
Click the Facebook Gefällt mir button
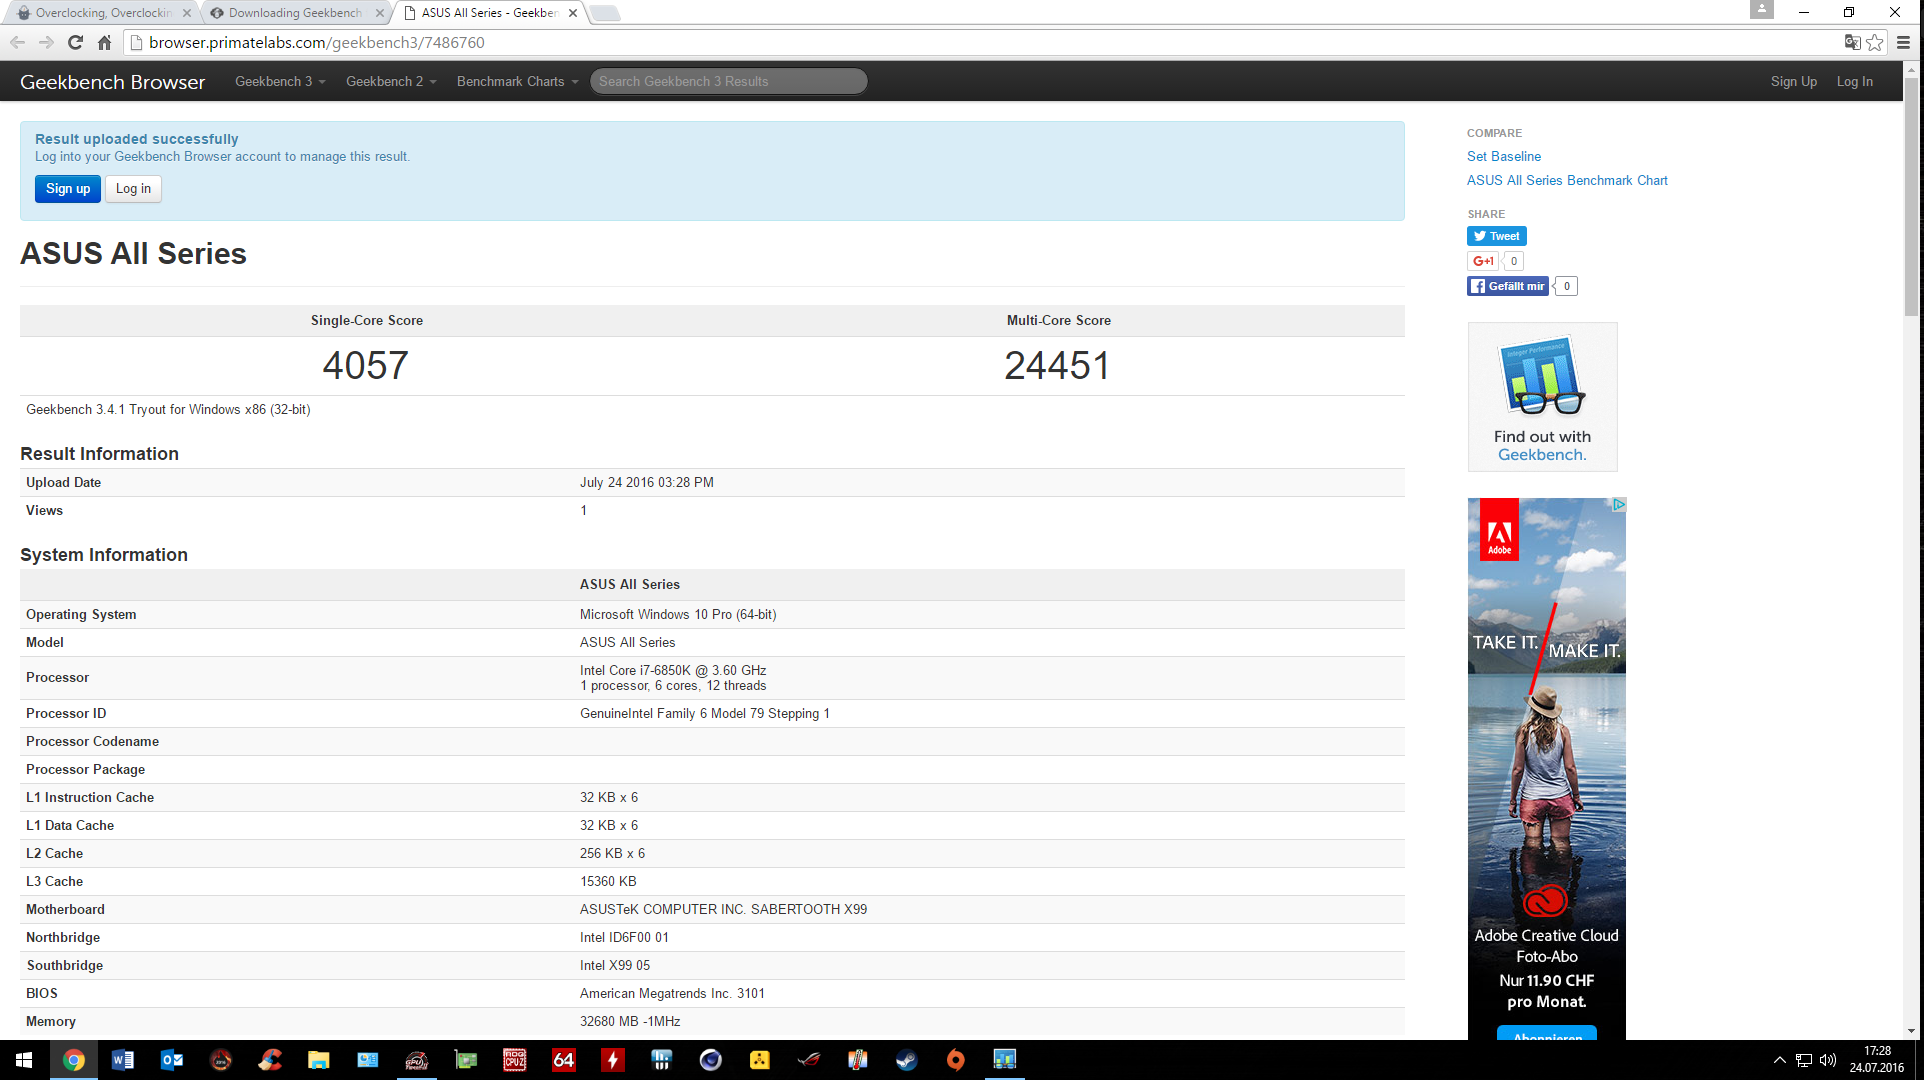coord(1507,286)
